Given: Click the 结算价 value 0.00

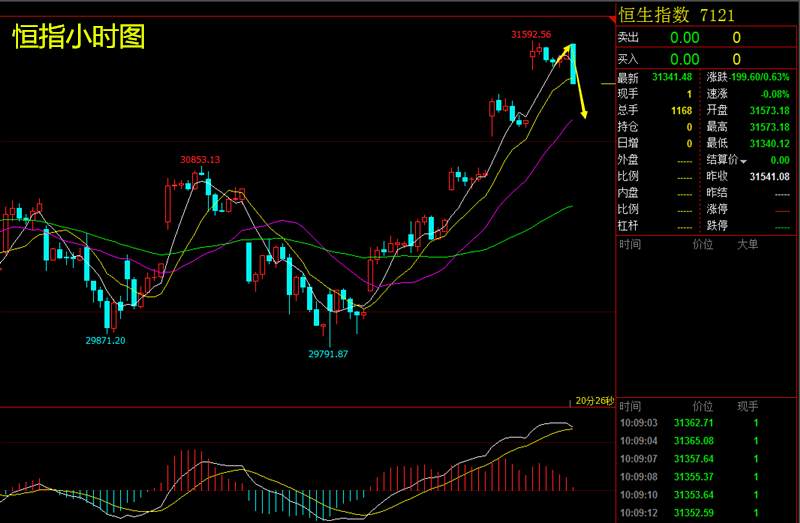Looking at the screenshot, I should tap(780, 160).
